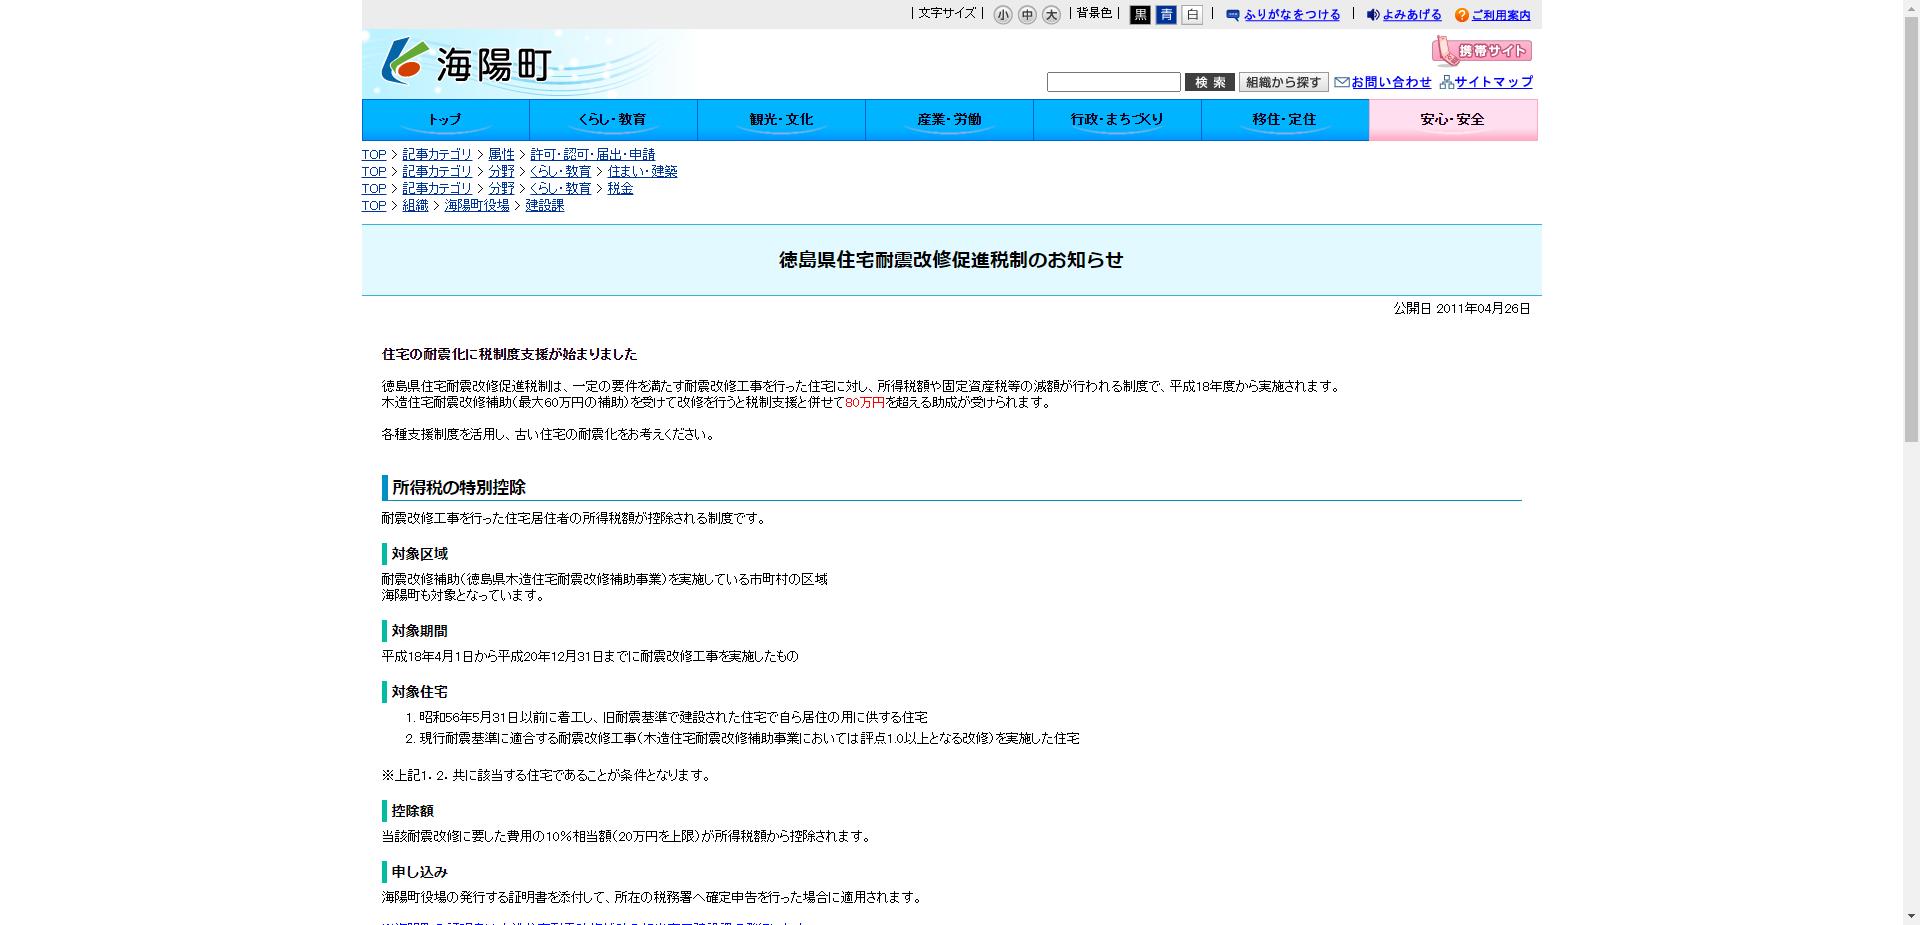Switch background color to 白 white

point(1191,15)
